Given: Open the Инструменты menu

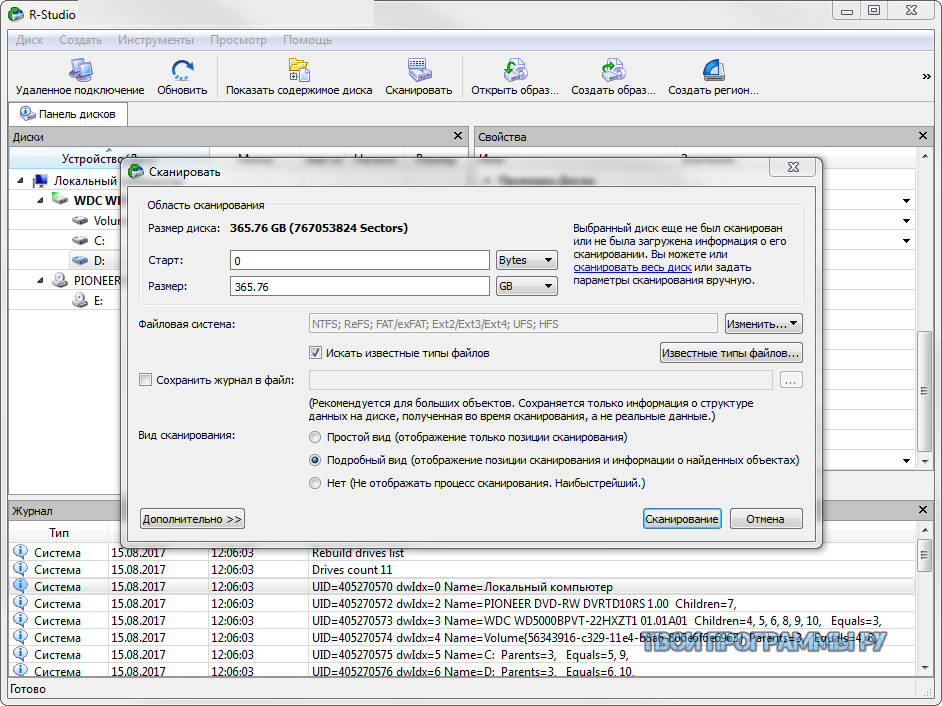Looking at the screenshot, I should click(156, 40).
